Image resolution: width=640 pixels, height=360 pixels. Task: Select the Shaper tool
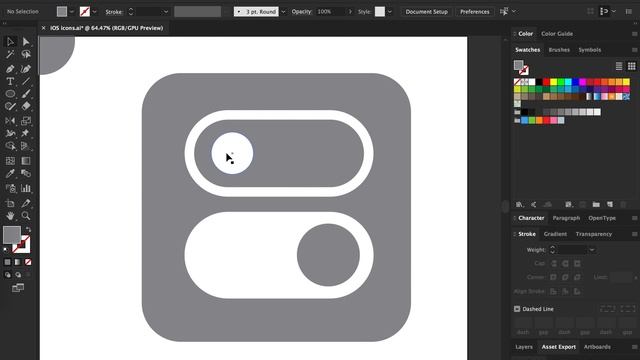point(10,107)
